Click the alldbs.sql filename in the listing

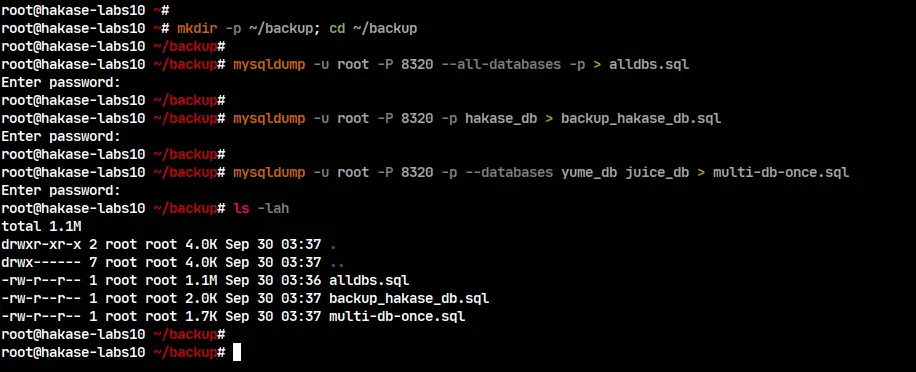369,280
